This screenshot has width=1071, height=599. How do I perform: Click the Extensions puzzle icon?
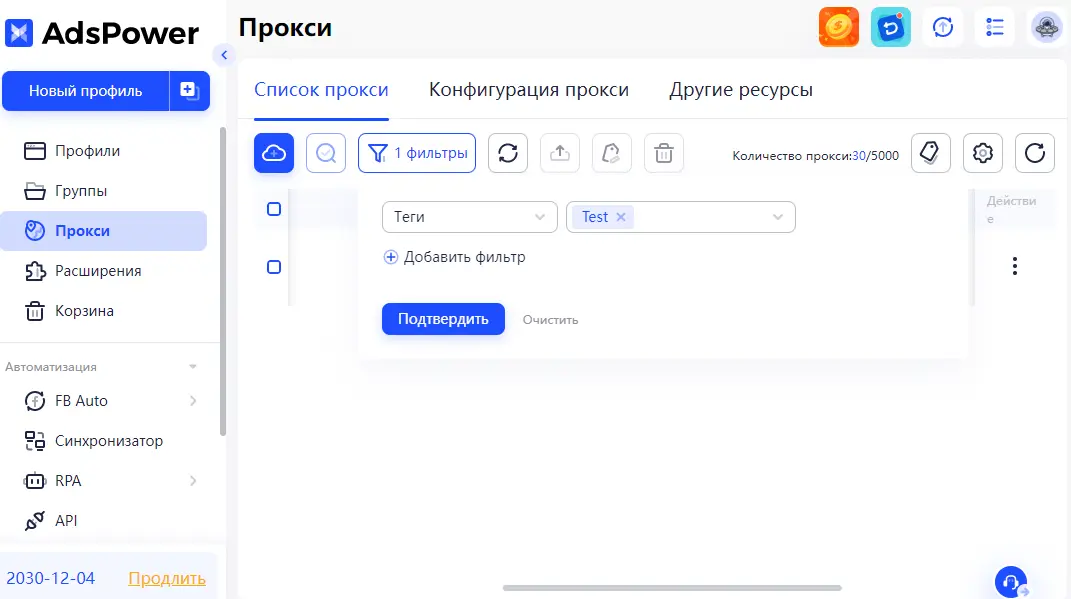tap(35, 271)
